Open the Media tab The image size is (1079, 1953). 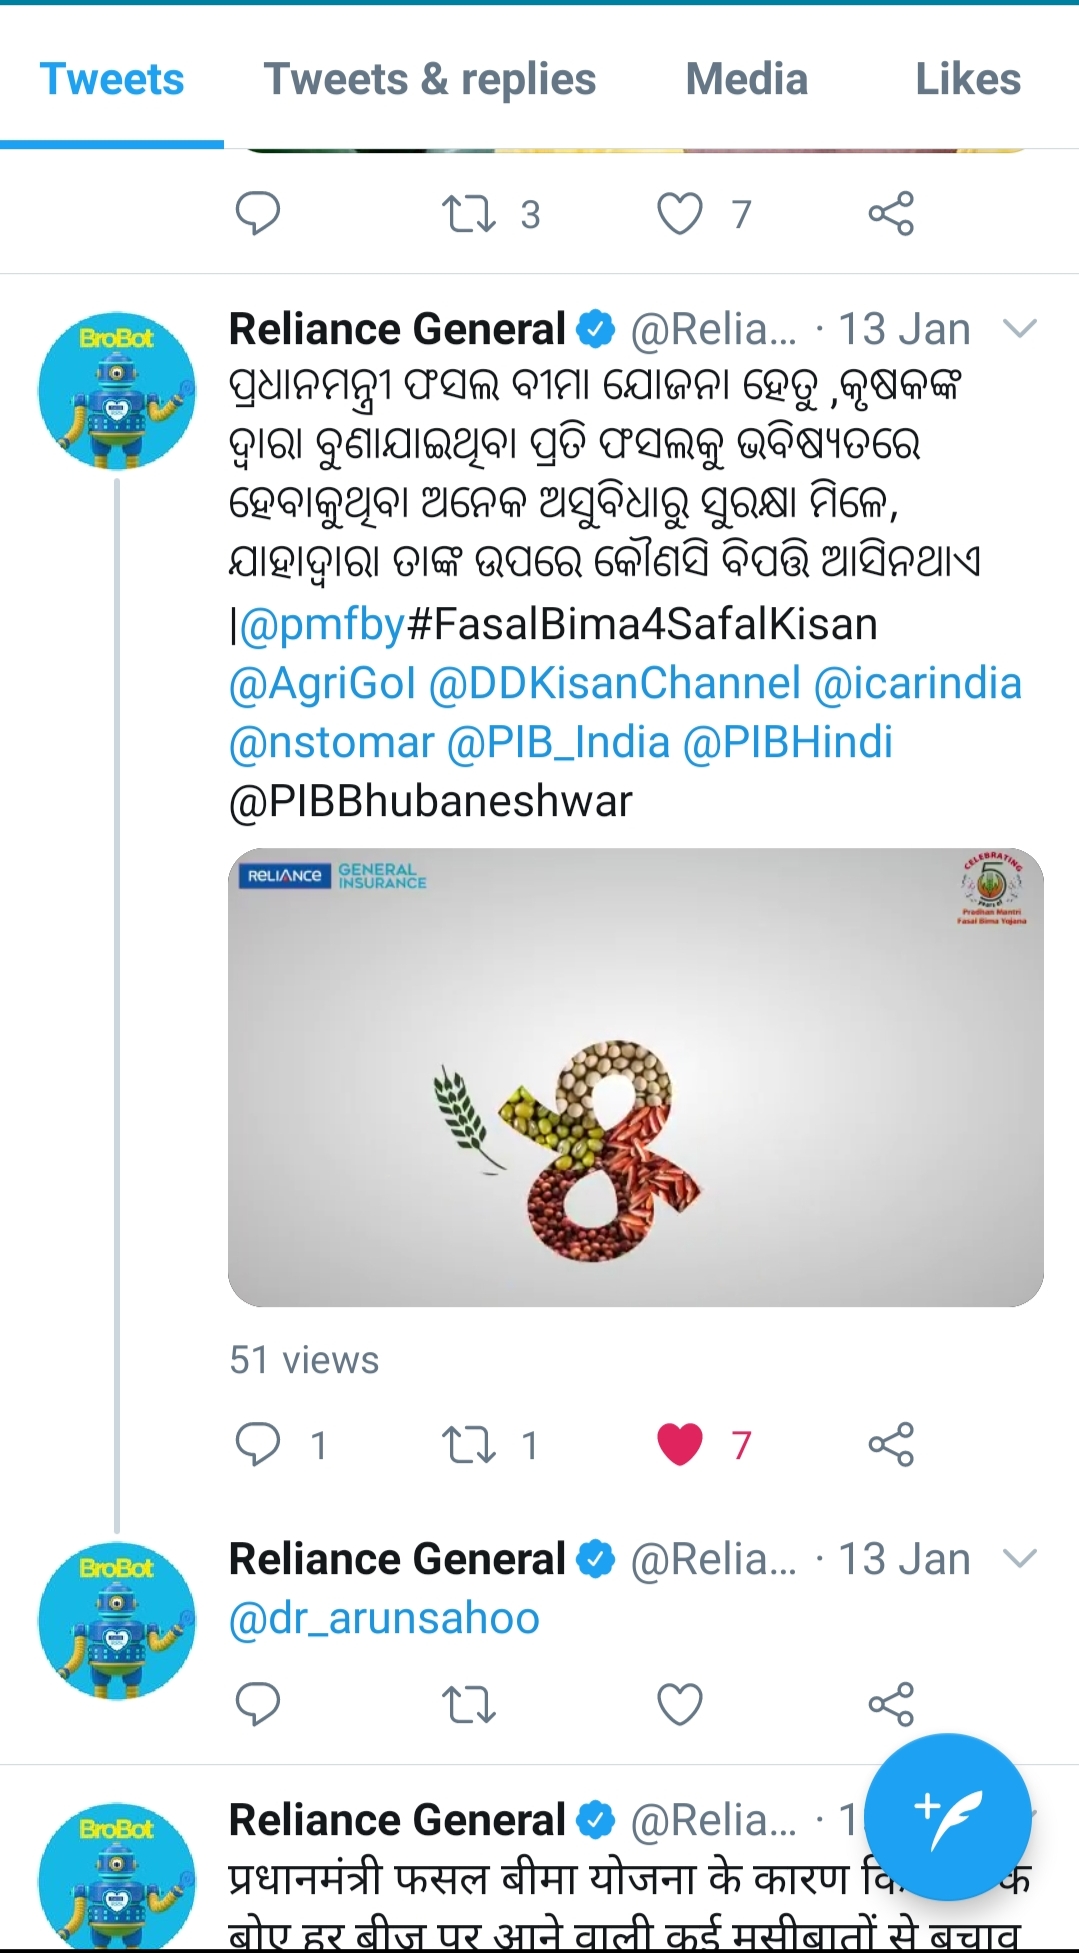747,79
